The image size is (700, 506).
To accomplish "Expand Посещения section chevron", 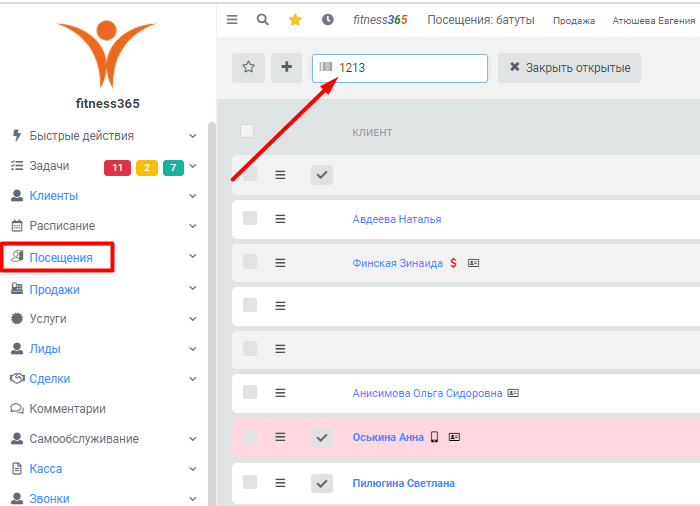I will (192, 256).
